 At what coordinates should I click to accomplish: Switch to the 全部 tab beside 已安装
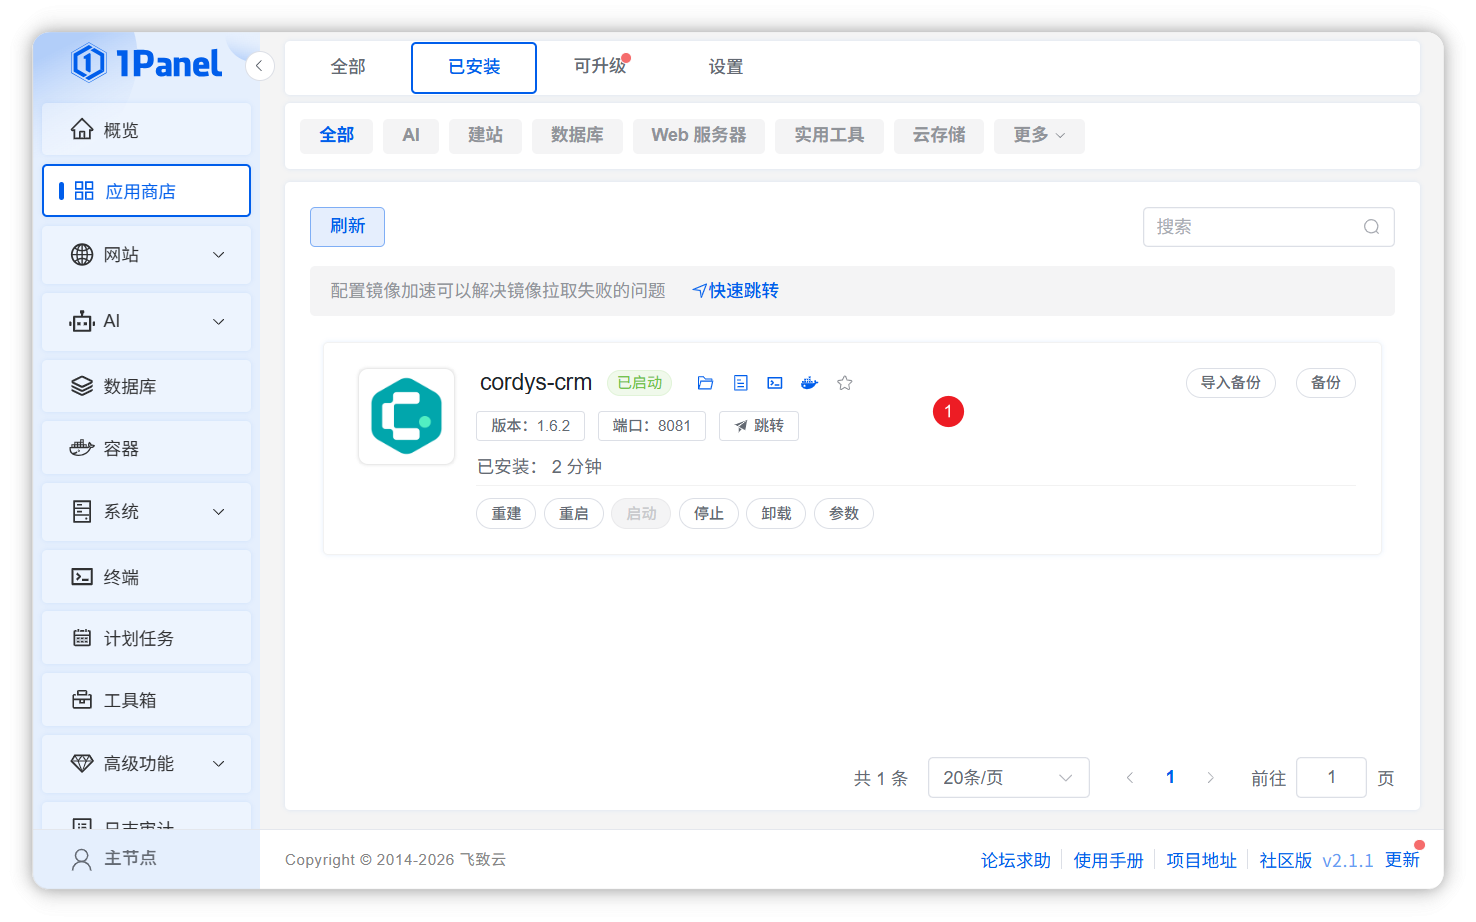tap(348, 67)
